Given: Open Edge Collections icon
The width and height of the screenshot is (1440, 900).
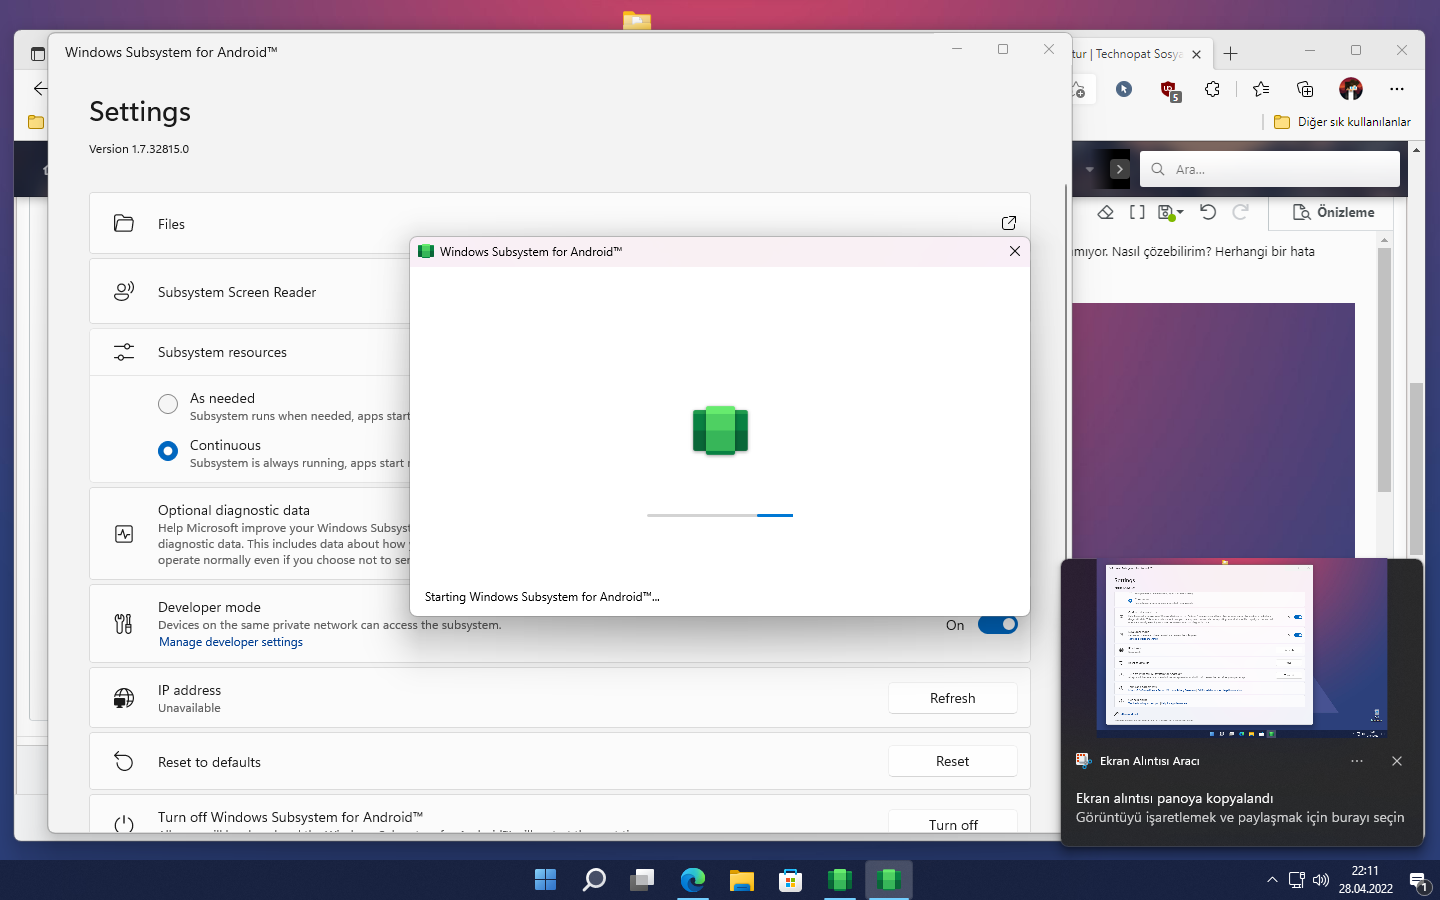Looking at the screenshot, I should (1305, 89).
